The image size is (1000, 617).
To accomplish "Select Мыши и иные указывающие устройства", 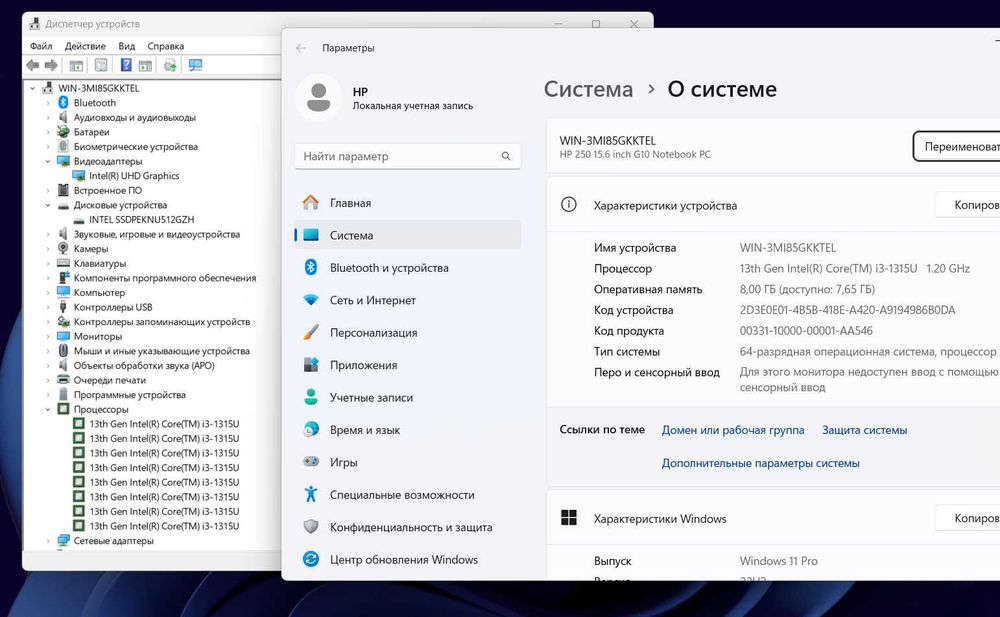I will coord(161,351).
